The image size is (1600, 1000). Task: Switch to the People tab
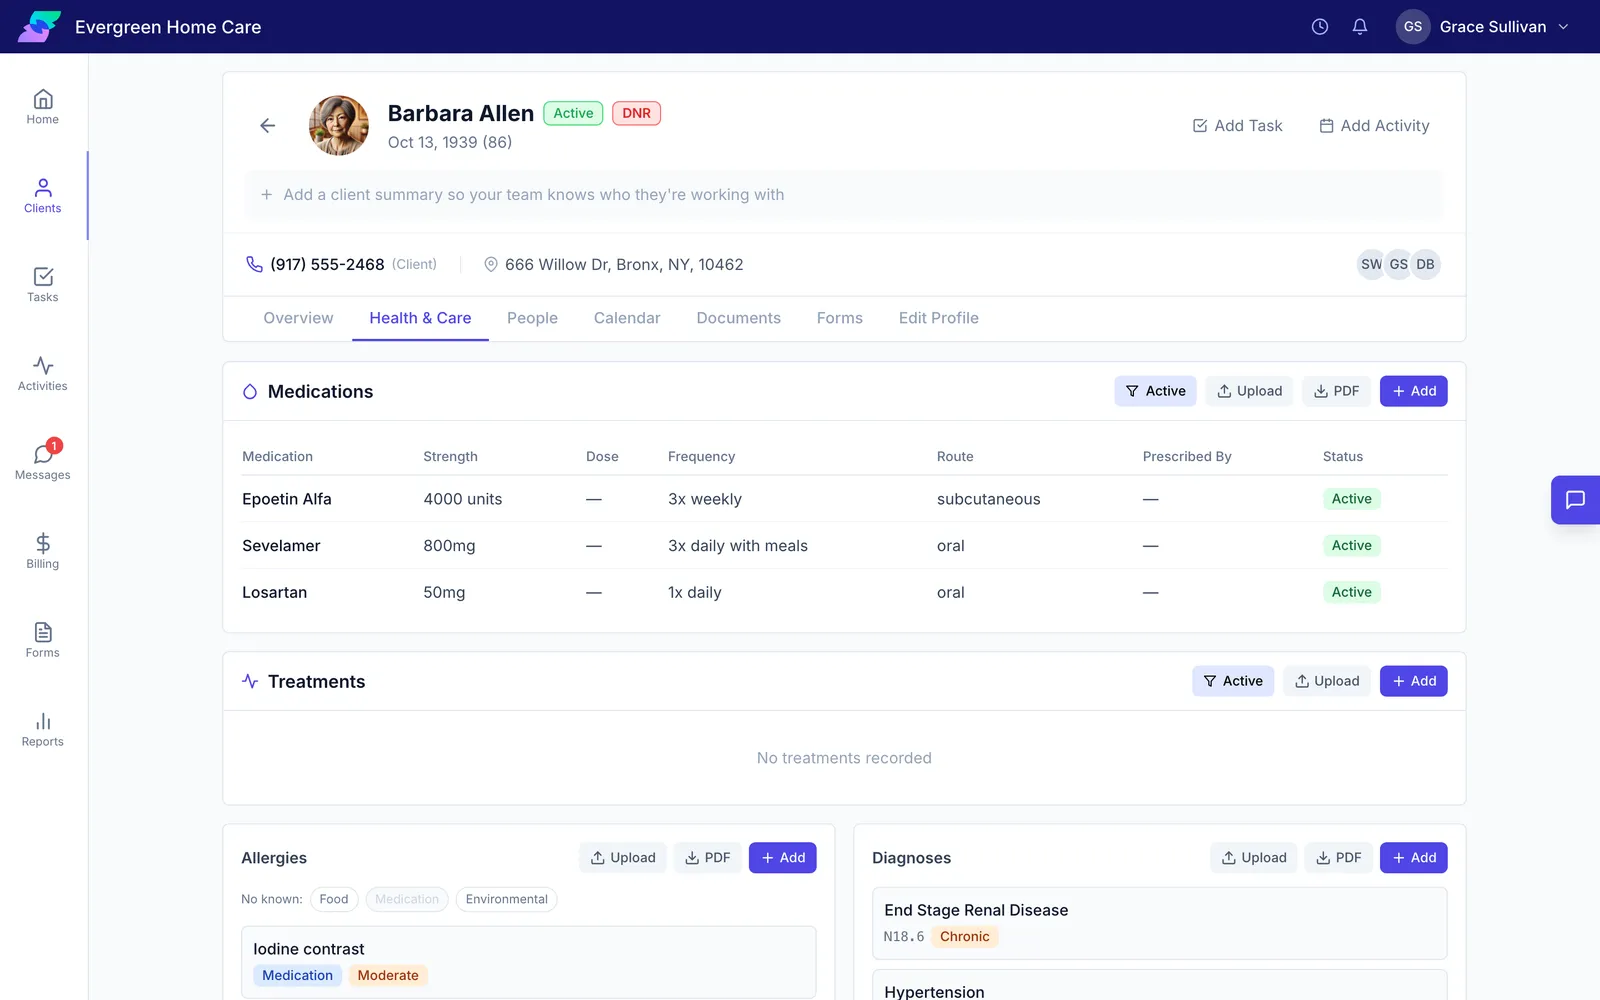coord(532,318)
